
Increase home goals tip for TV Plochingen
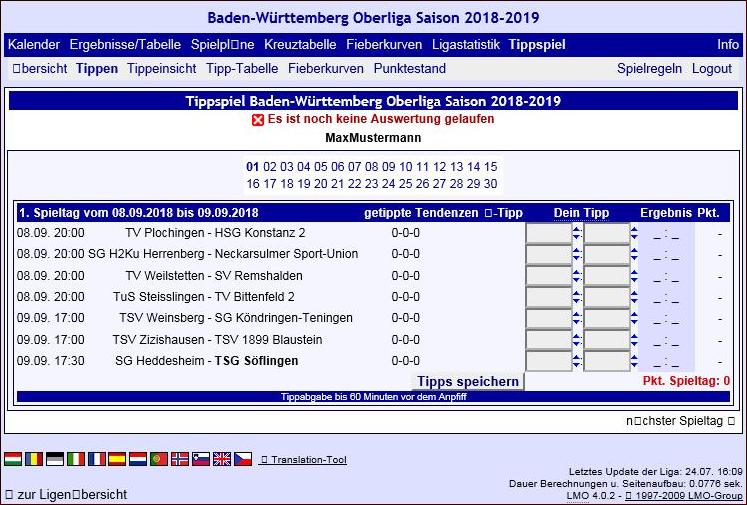(x=576, y=229)
